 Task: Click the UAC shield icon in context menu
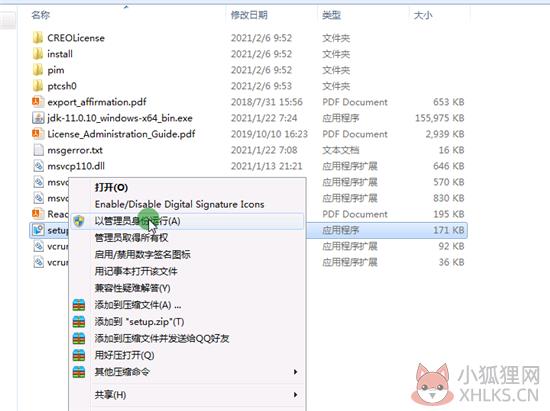click(79, 221)
